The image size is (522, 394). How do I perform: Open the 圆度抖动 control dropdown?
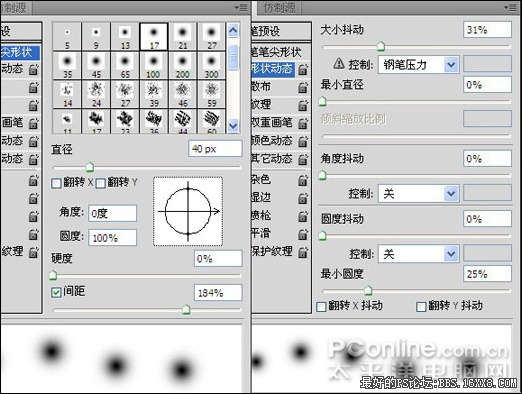tap(418, 255)
